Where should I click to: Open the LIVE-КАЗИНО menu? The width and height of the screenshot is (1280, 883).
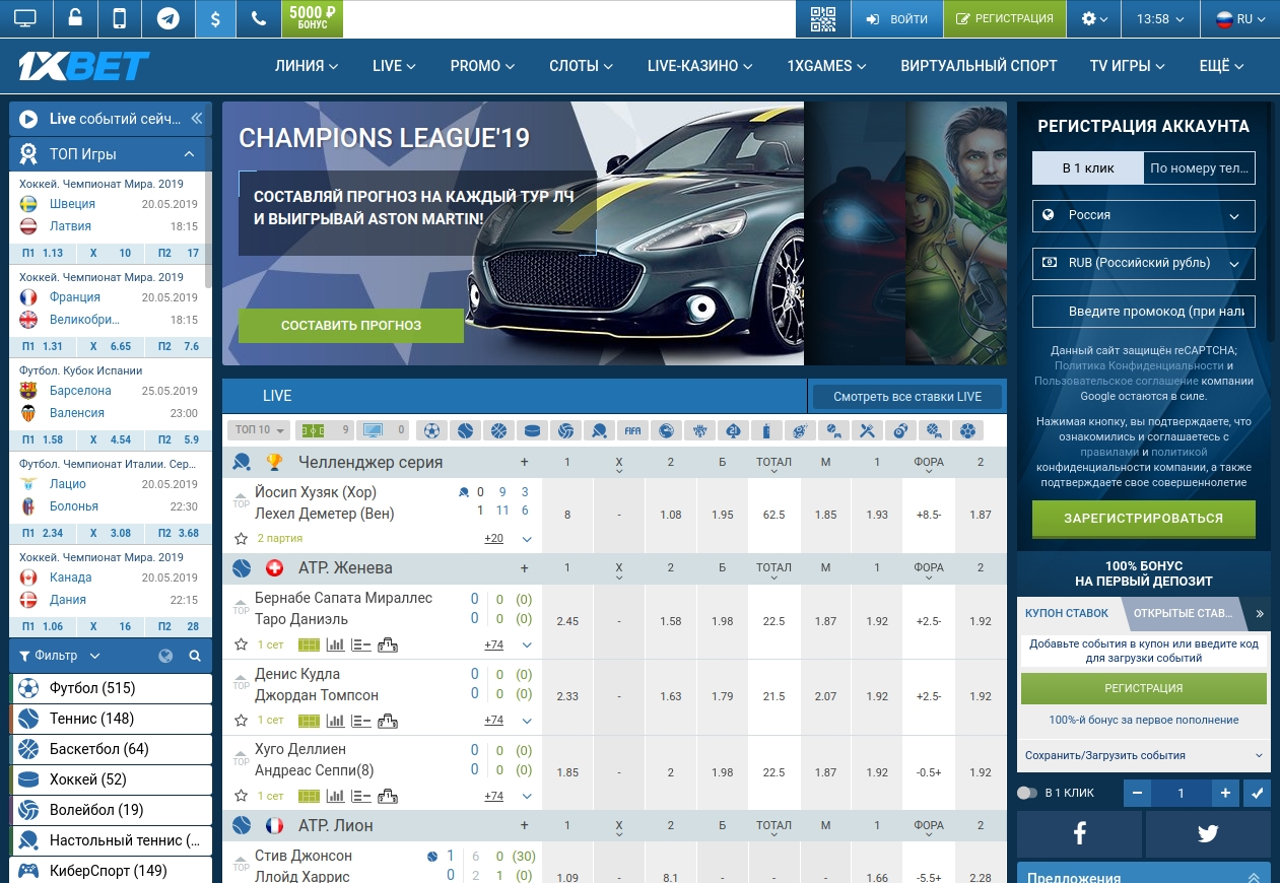tap(700, 66)
